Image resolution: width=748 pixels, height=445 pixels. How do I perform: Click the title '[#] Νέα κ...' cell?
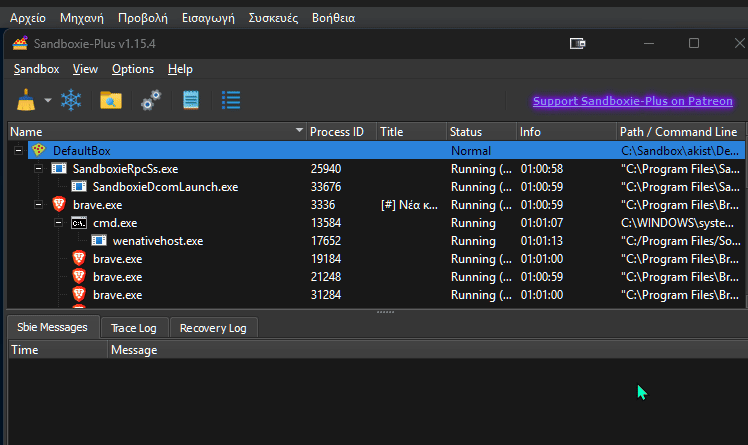[409, 205]
